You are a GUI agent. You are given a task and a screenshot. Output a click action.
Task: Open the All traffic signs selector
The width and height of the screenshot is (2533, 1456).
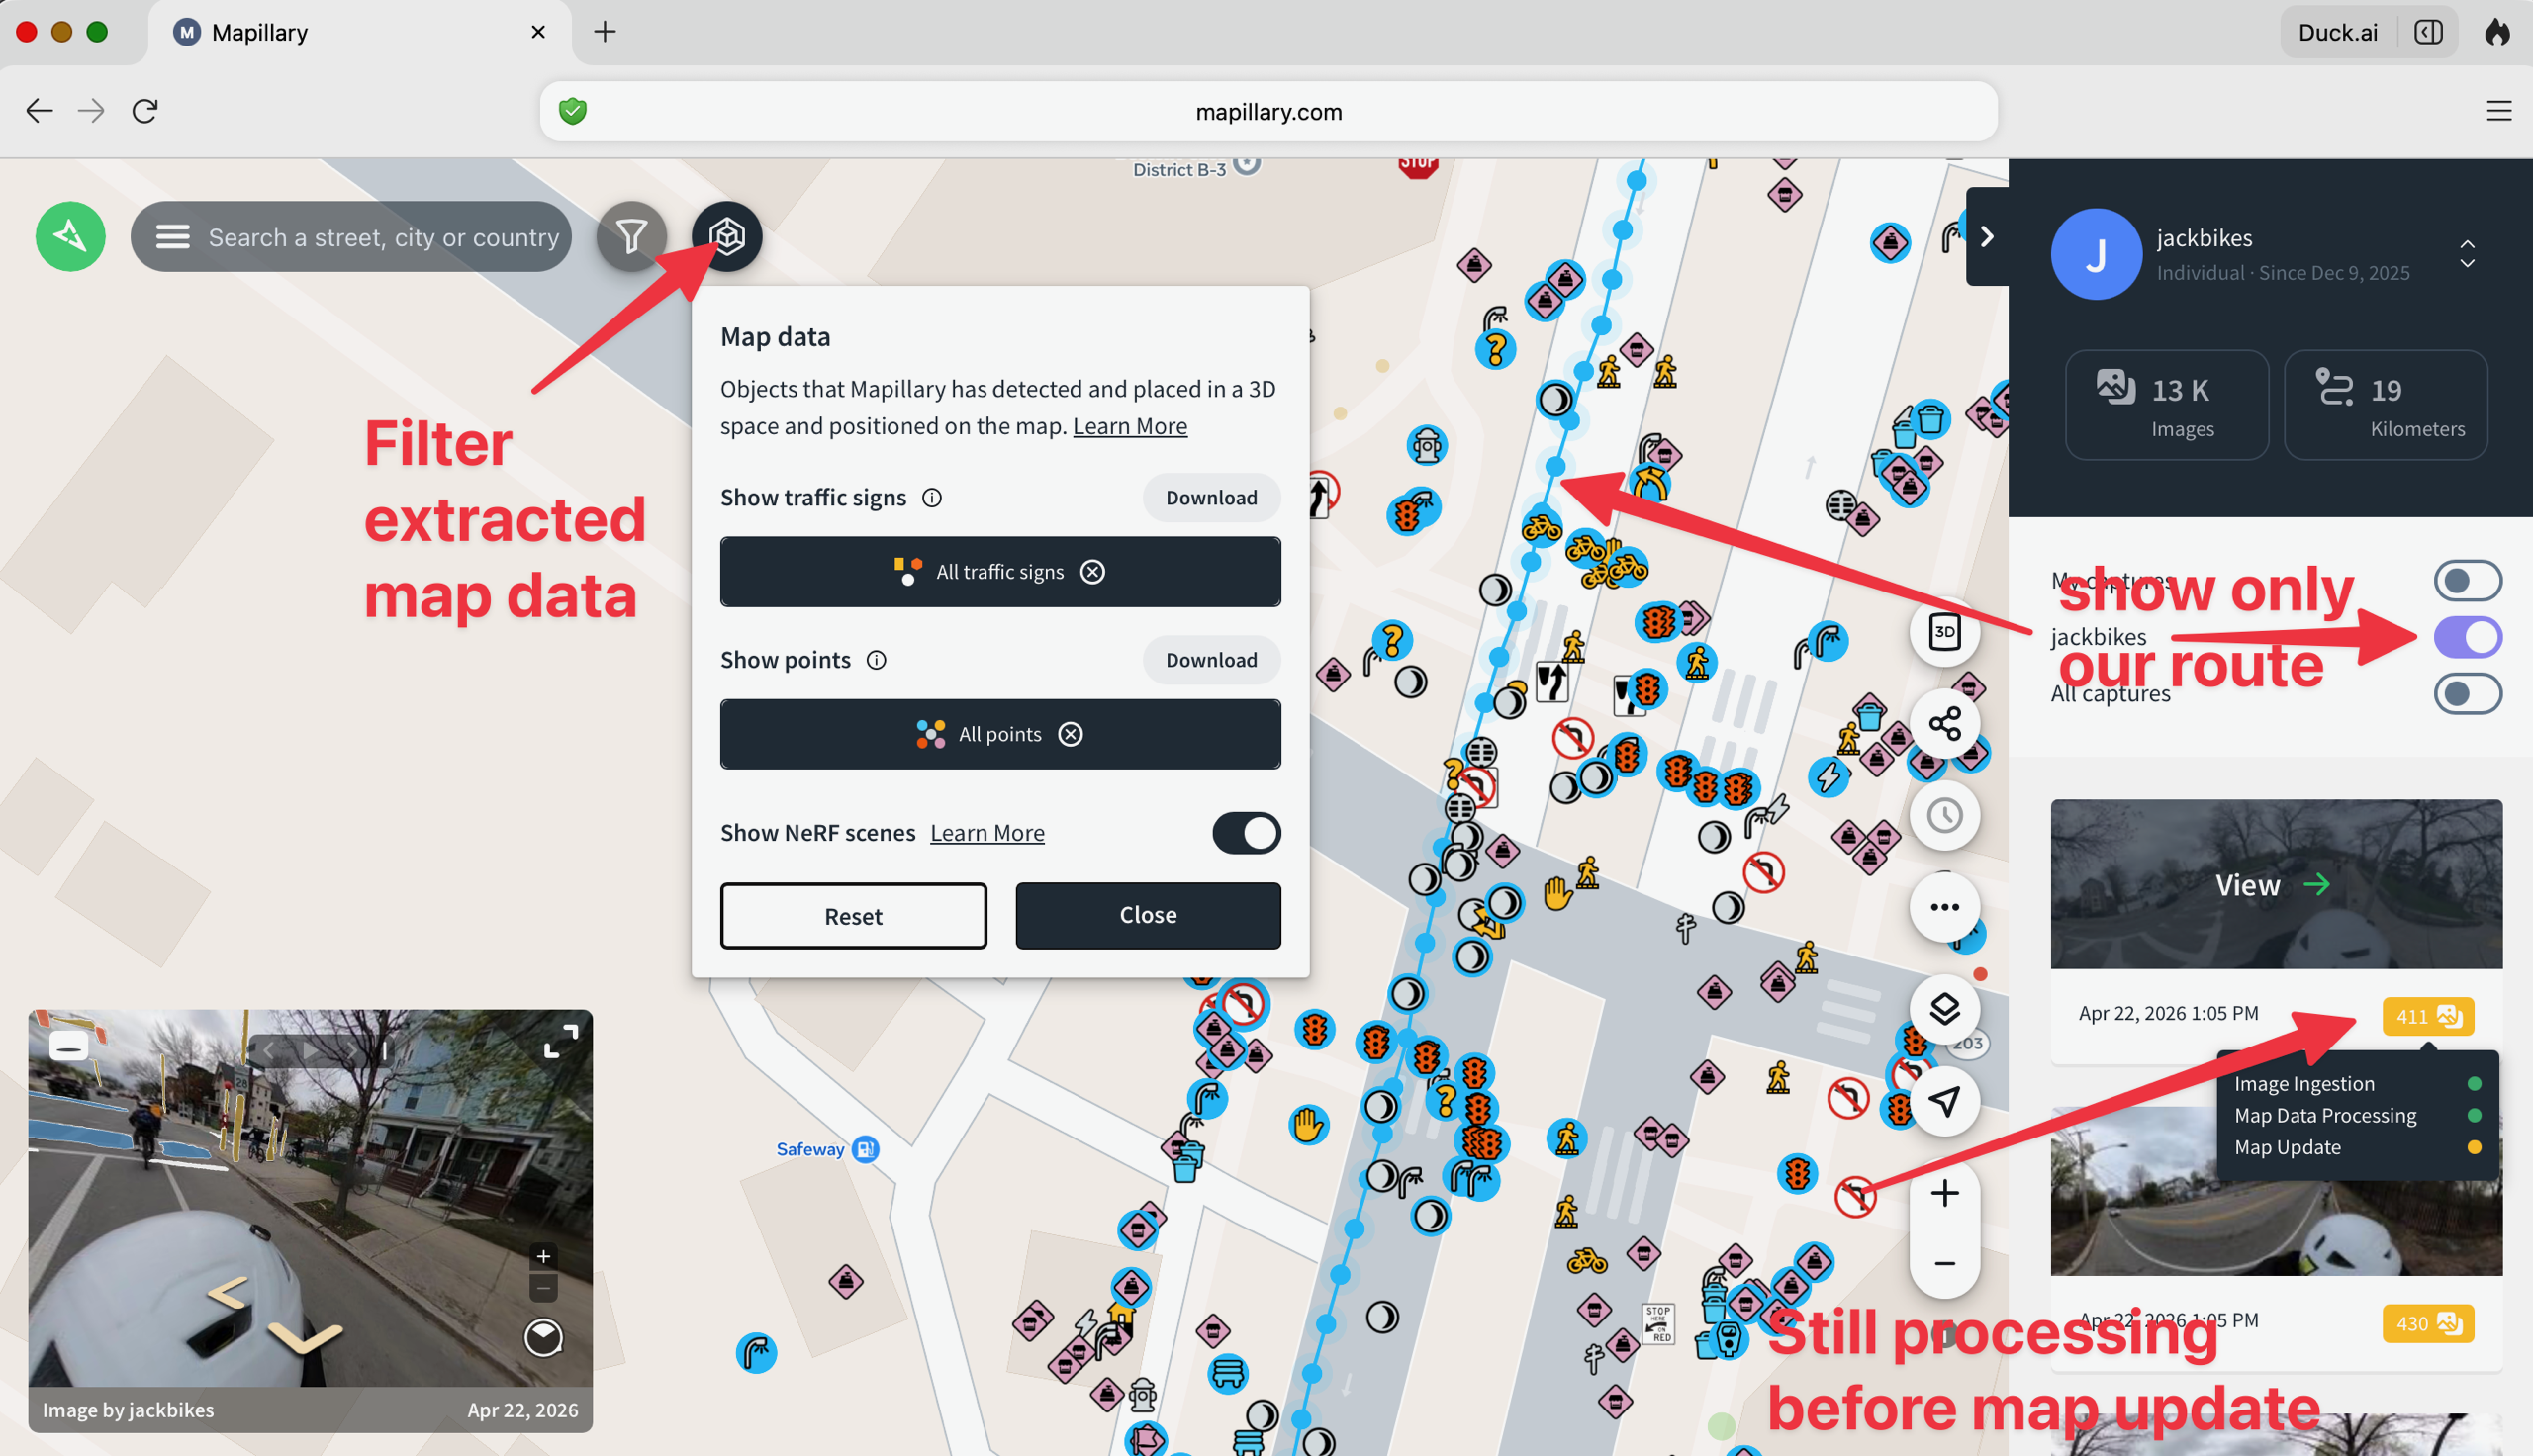1000,572
